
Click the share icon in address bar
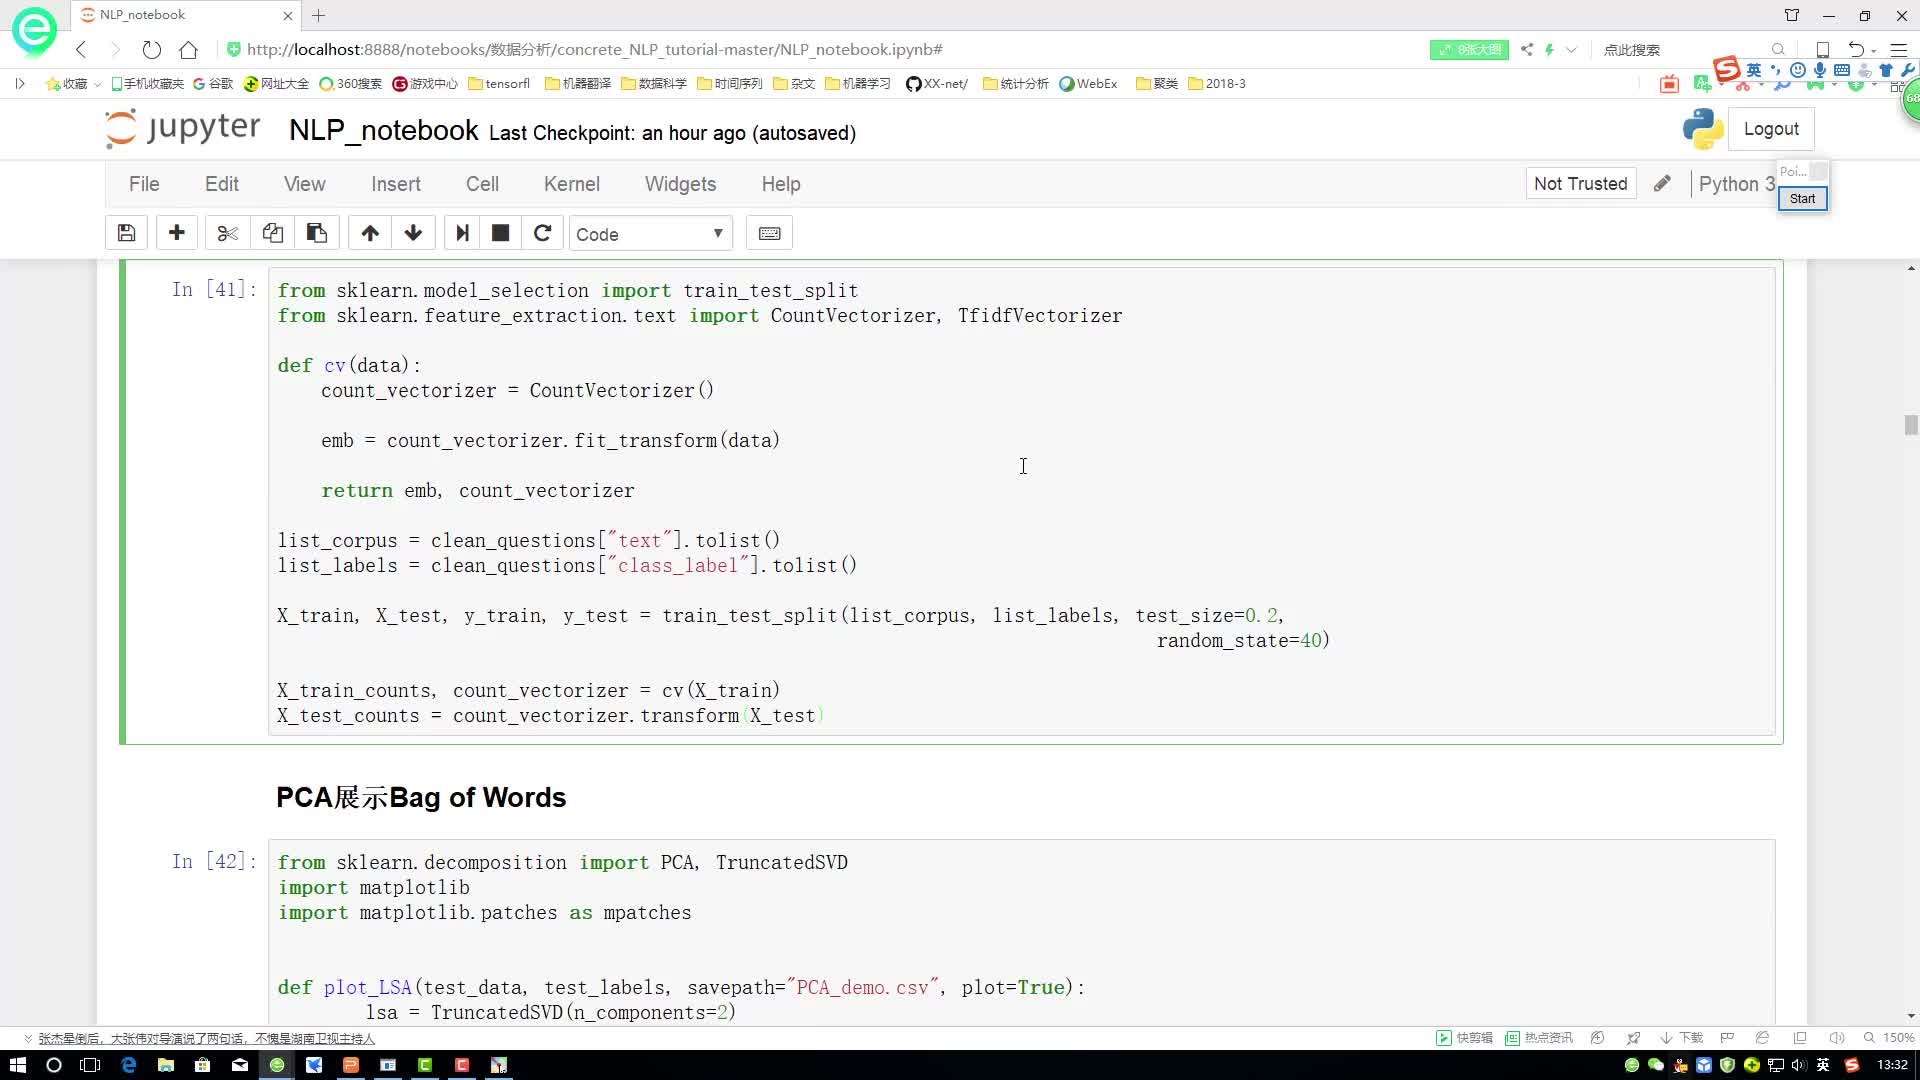pyautogui.click(x=1526, y=49)
